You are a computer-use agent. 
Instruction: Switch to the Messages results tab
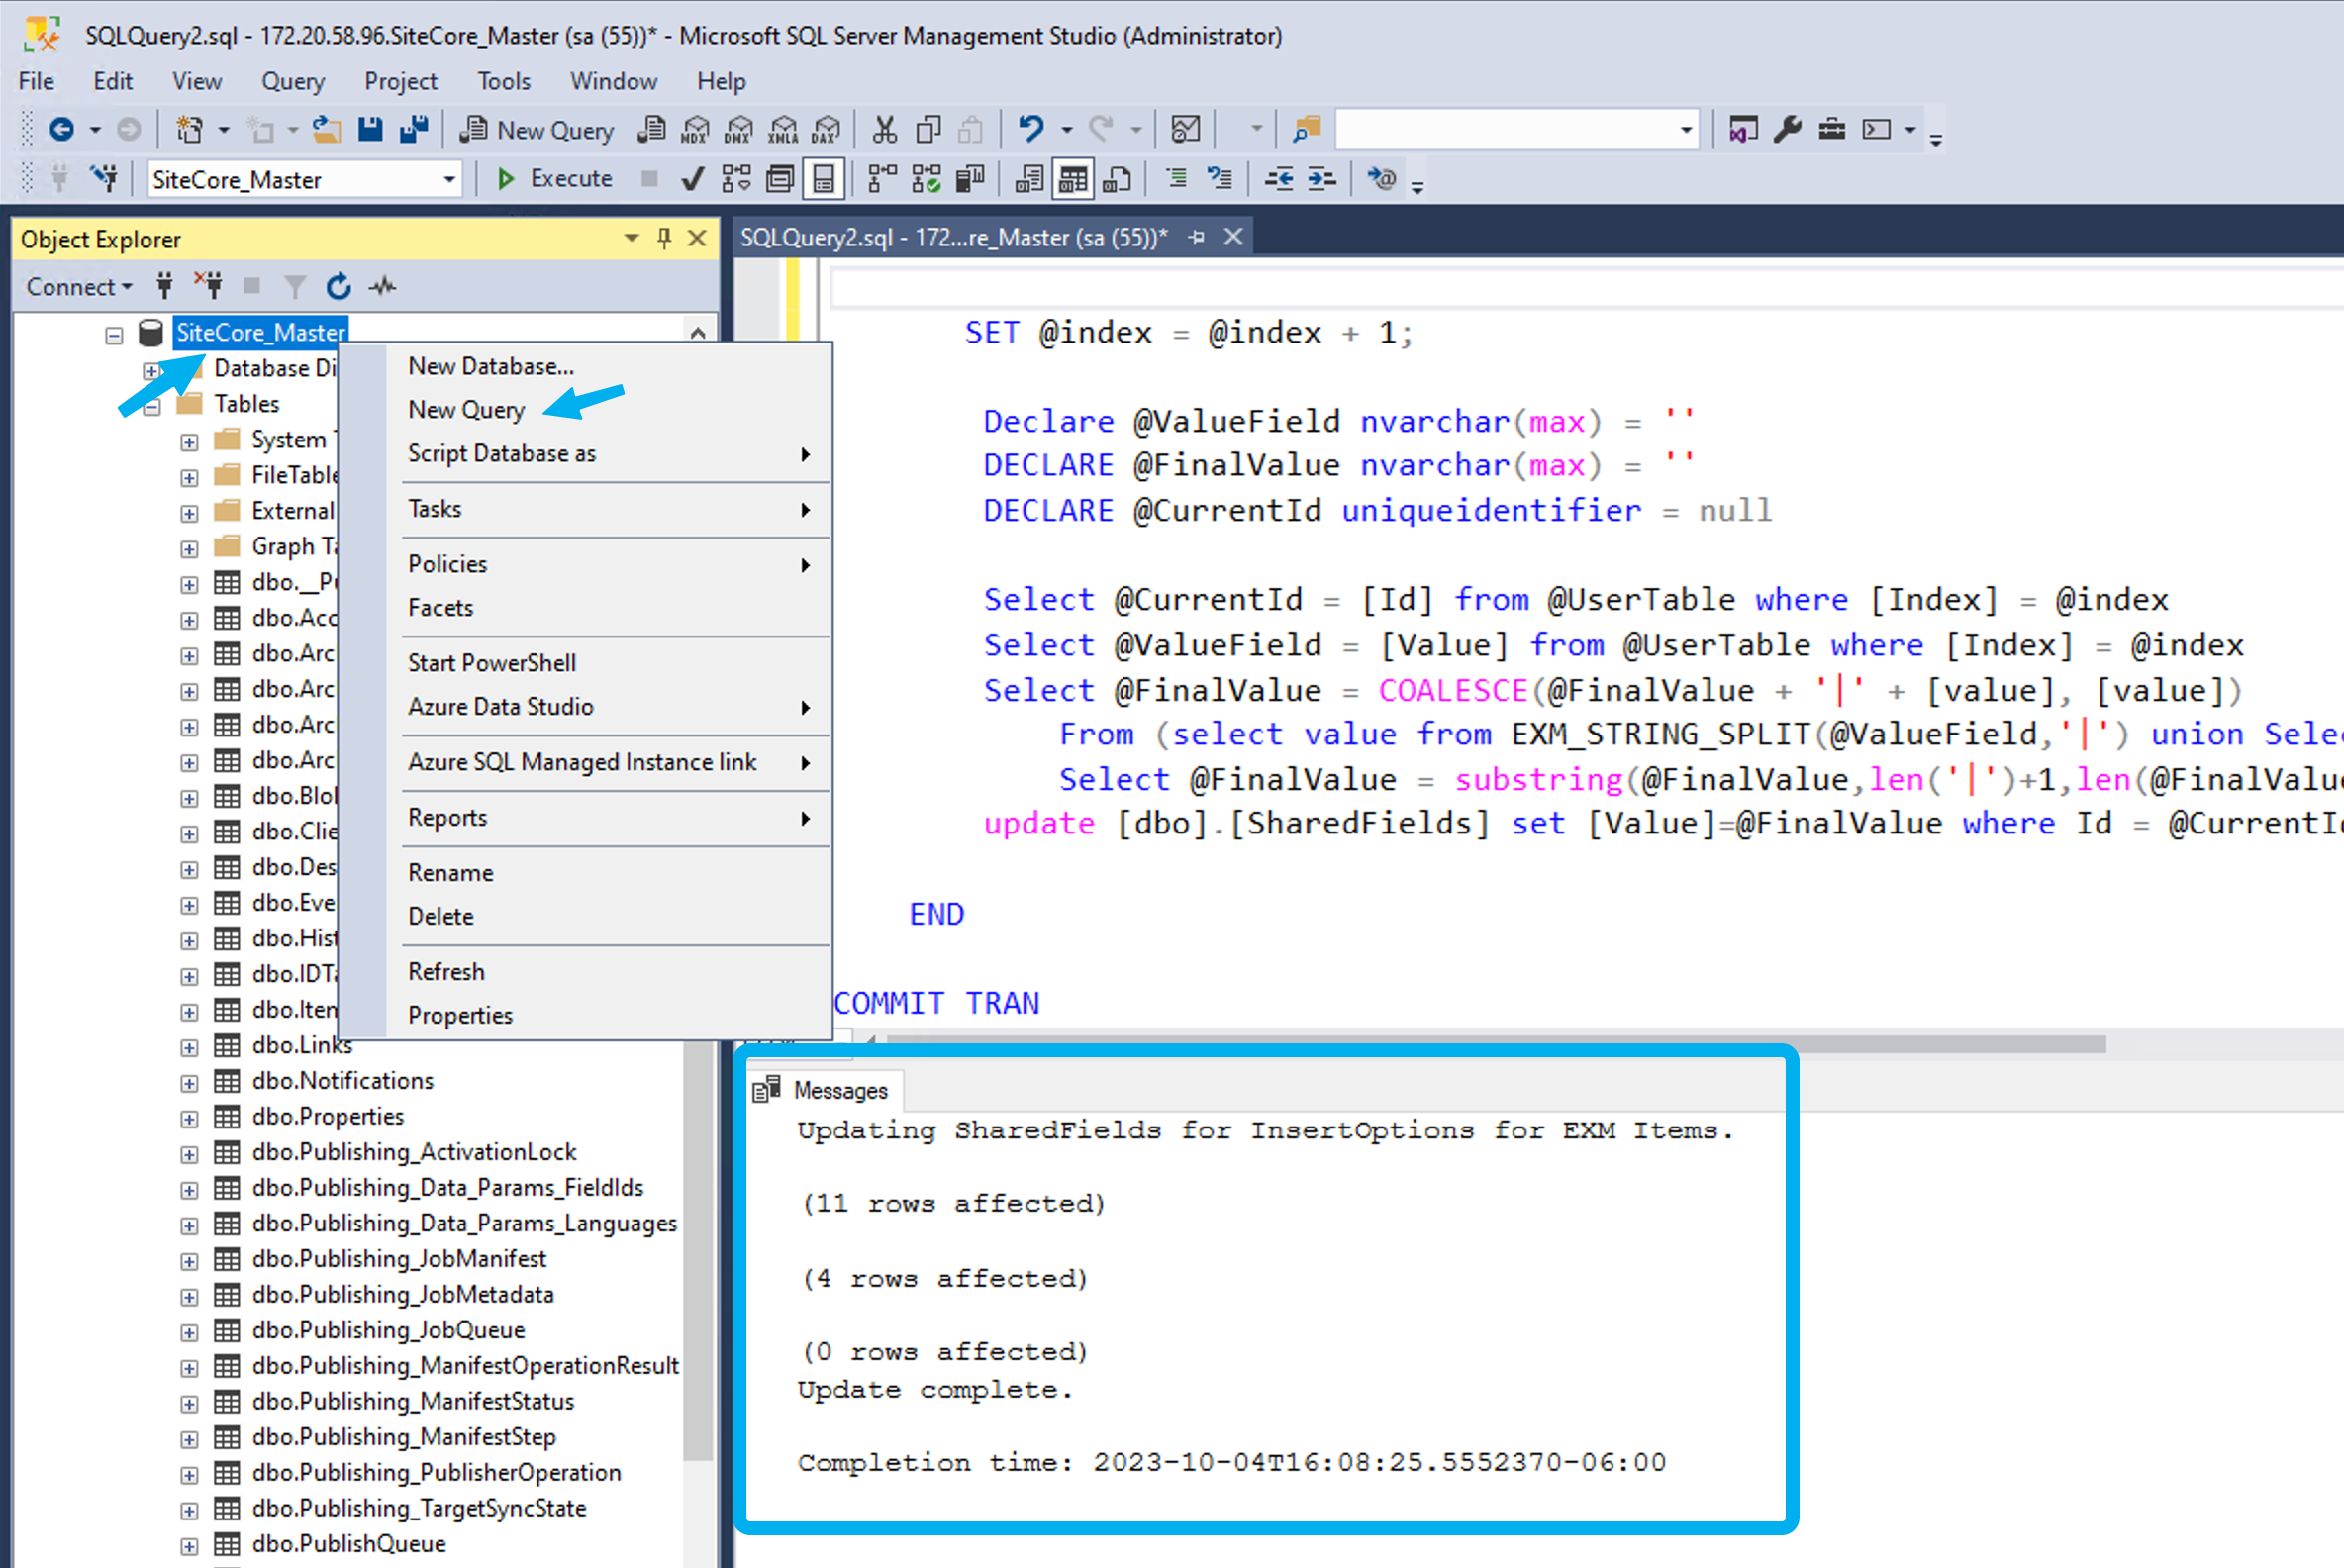pyautogui.click(x=823, y=1091)
